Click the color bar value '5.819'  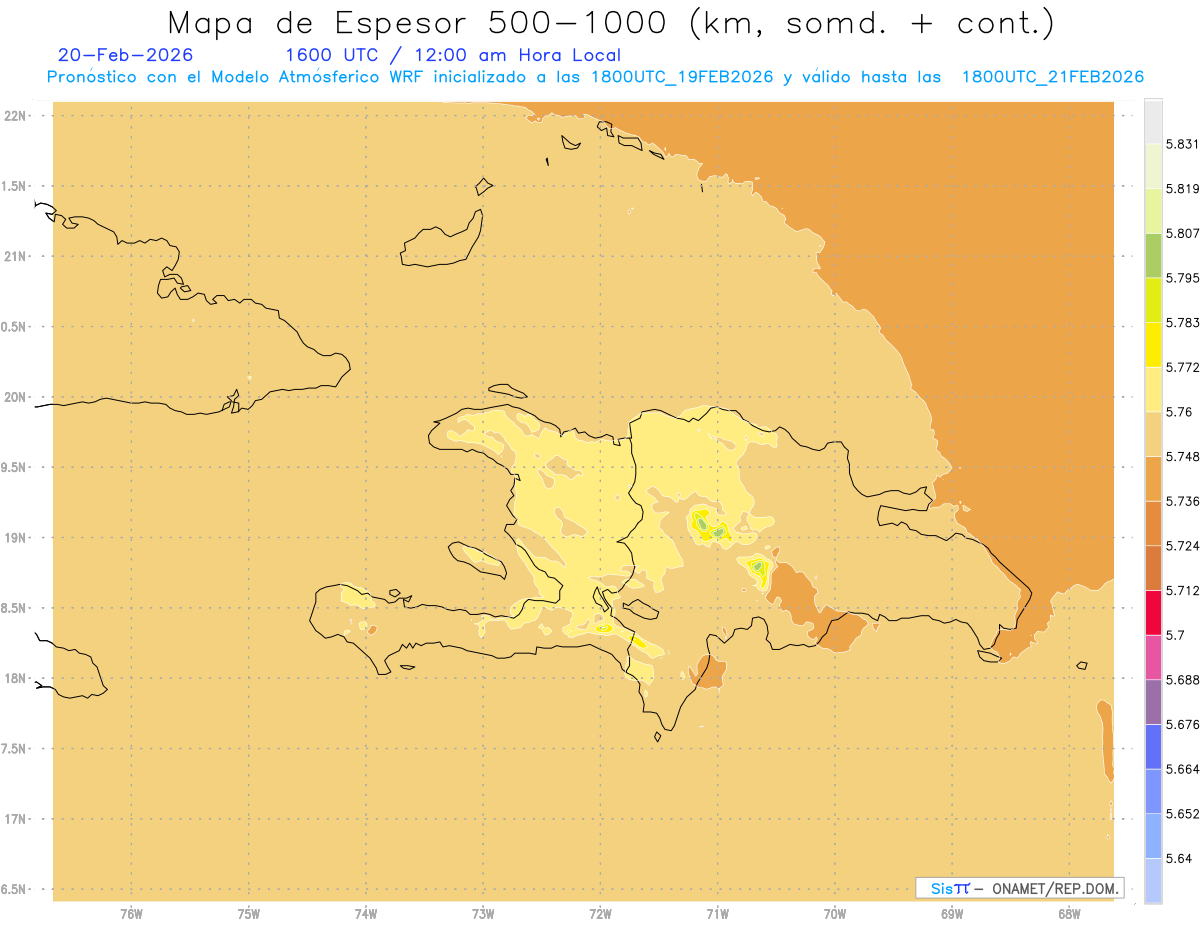pyautogui.click(x=1184, y=189)
